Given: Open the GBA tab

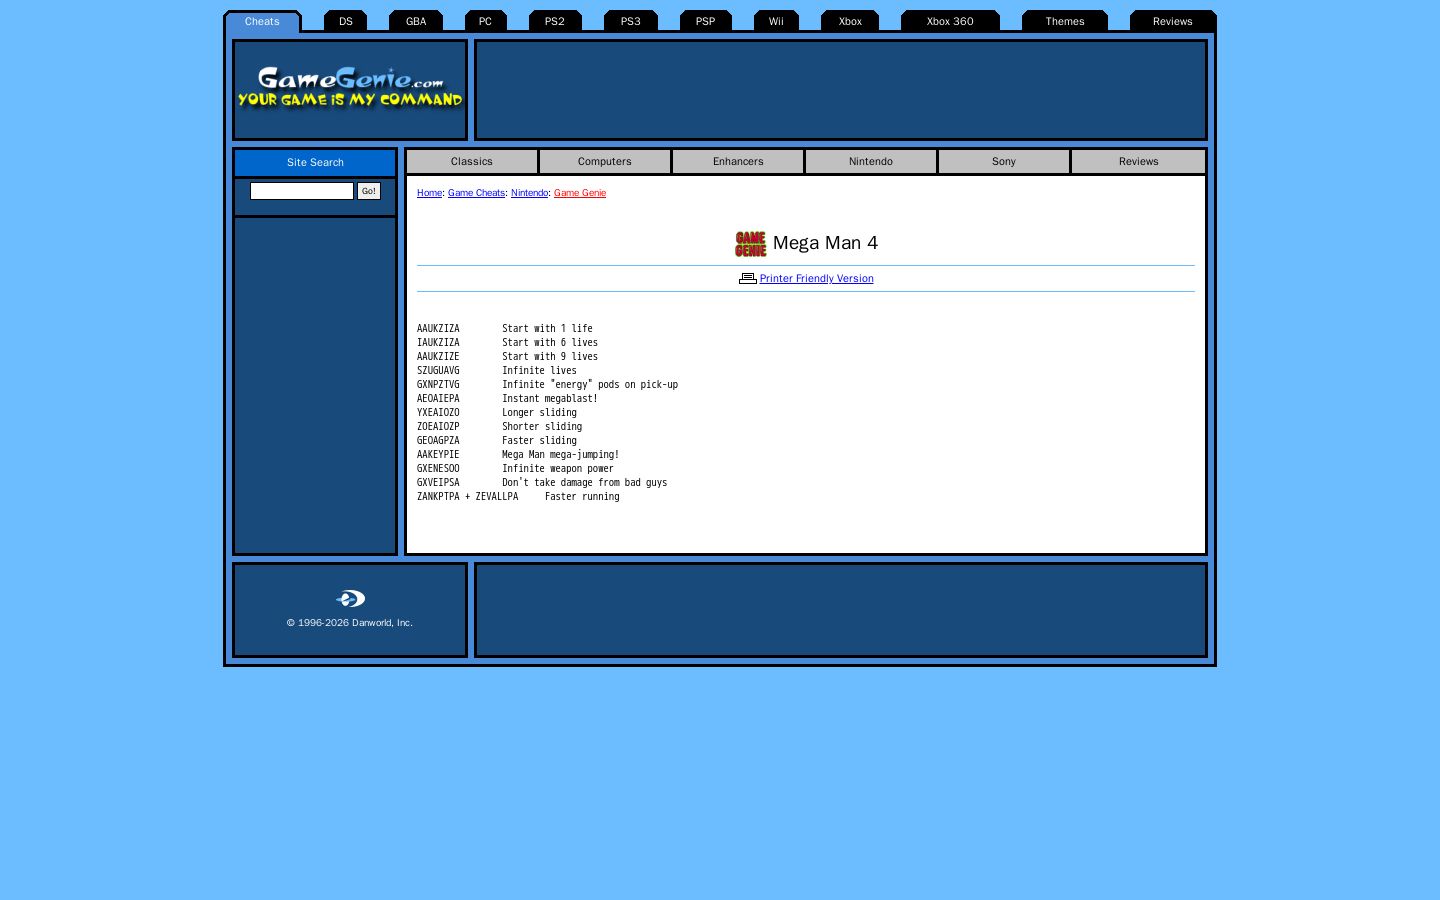Looking at the screenshot, I should click(416, 22).
